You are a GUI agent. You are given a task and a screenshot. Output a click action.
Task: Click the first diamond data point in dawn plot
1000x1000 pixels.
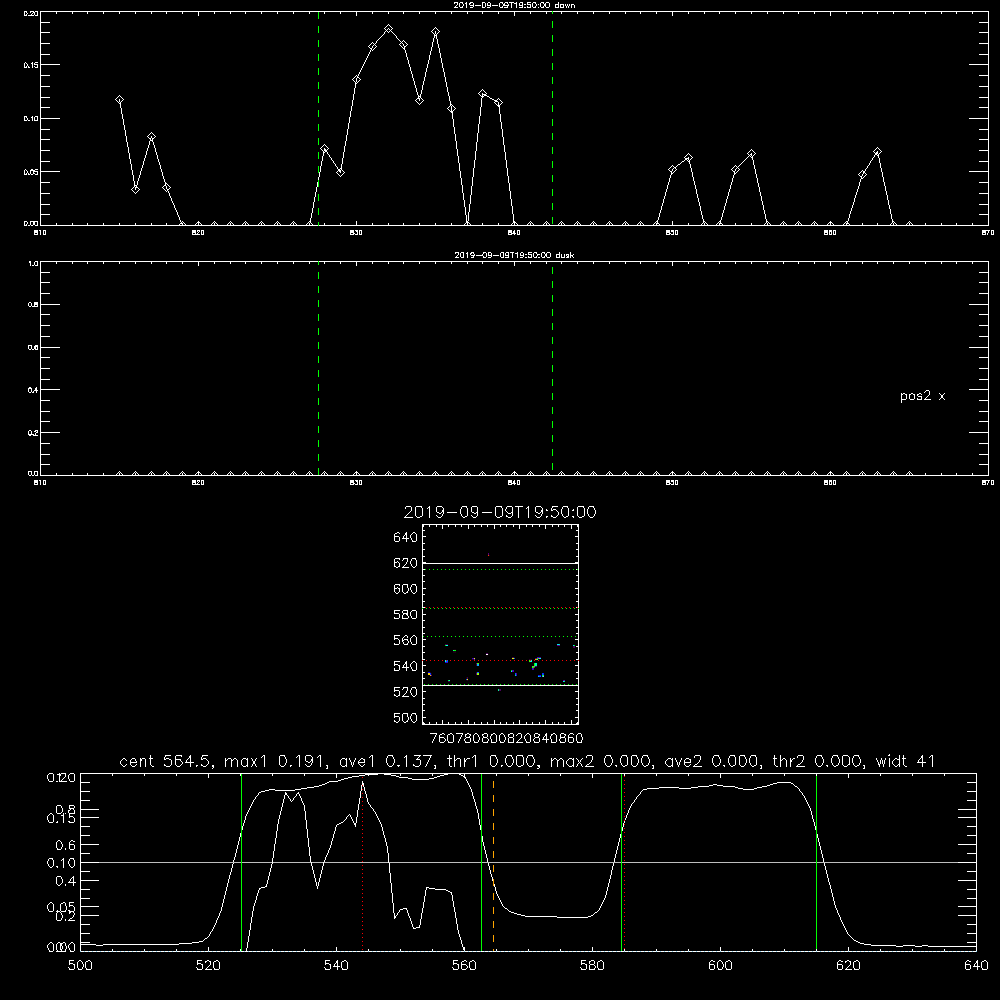coord(119,100)
